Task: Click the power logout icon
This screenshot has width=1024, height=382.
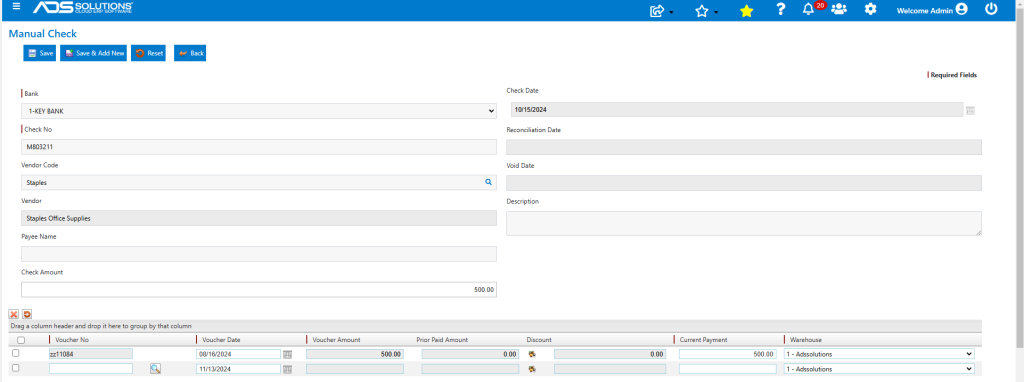Action: point(991,9)
